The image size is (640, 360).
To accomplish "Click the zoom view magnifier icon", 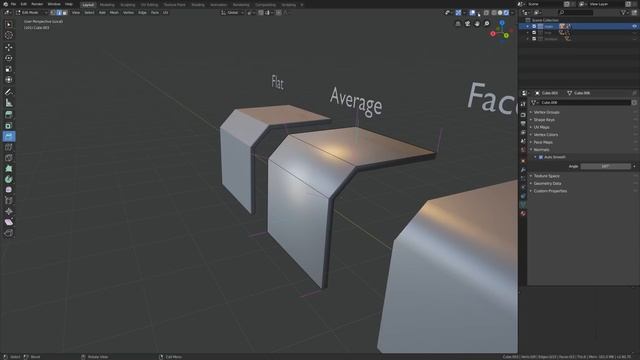I will point(487,24).
